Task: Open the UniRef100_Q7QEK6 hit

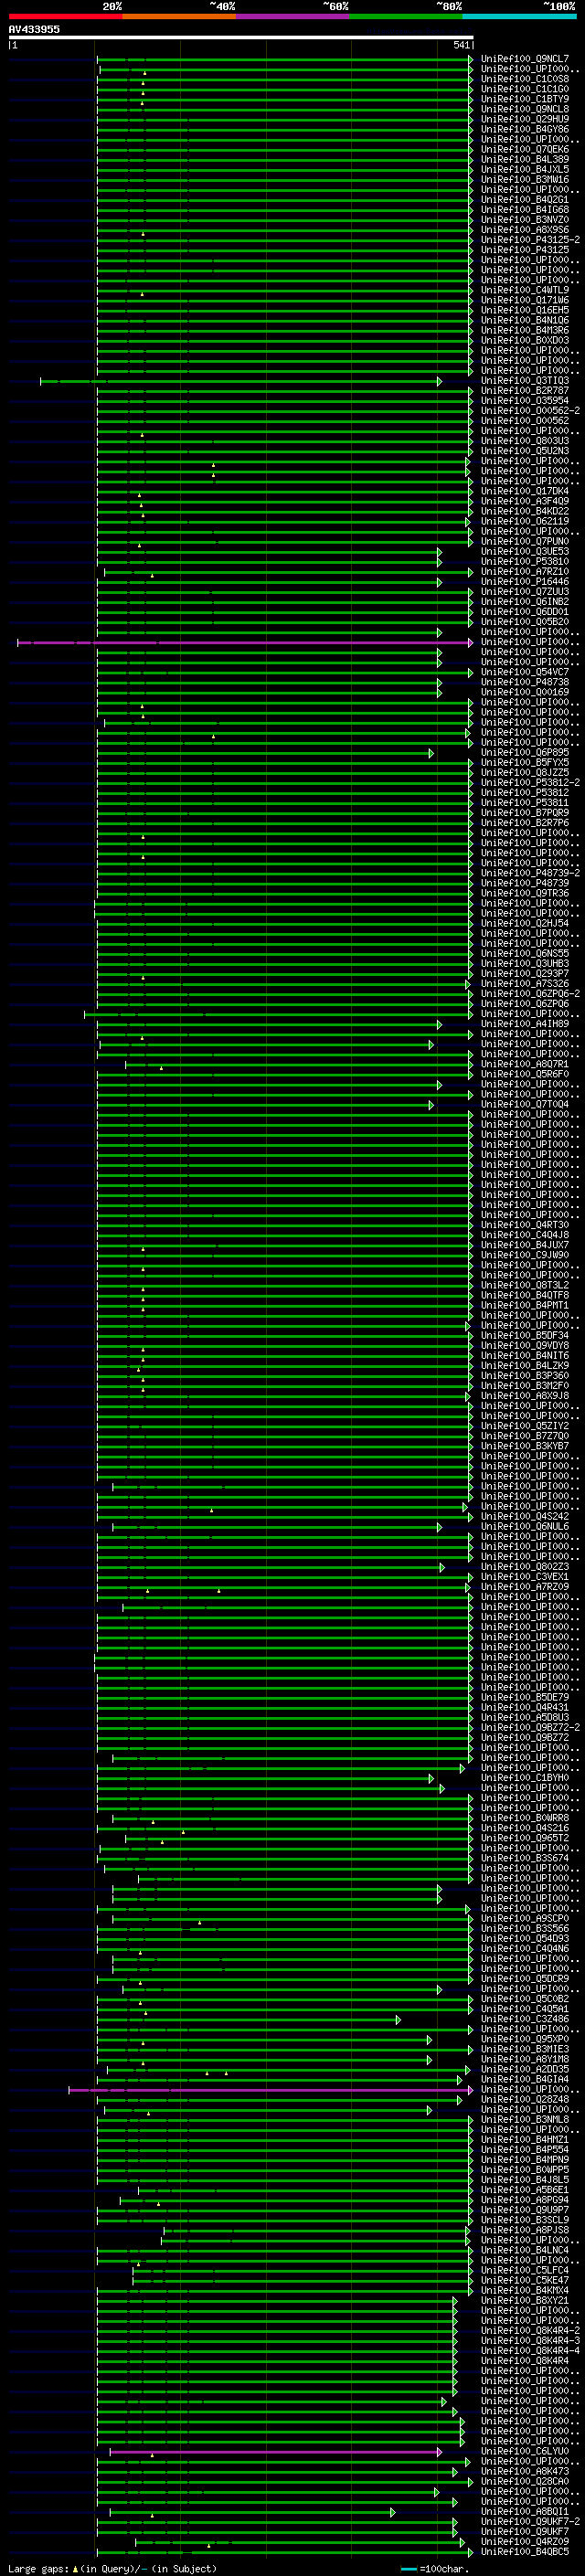Action: click(524, 149)
